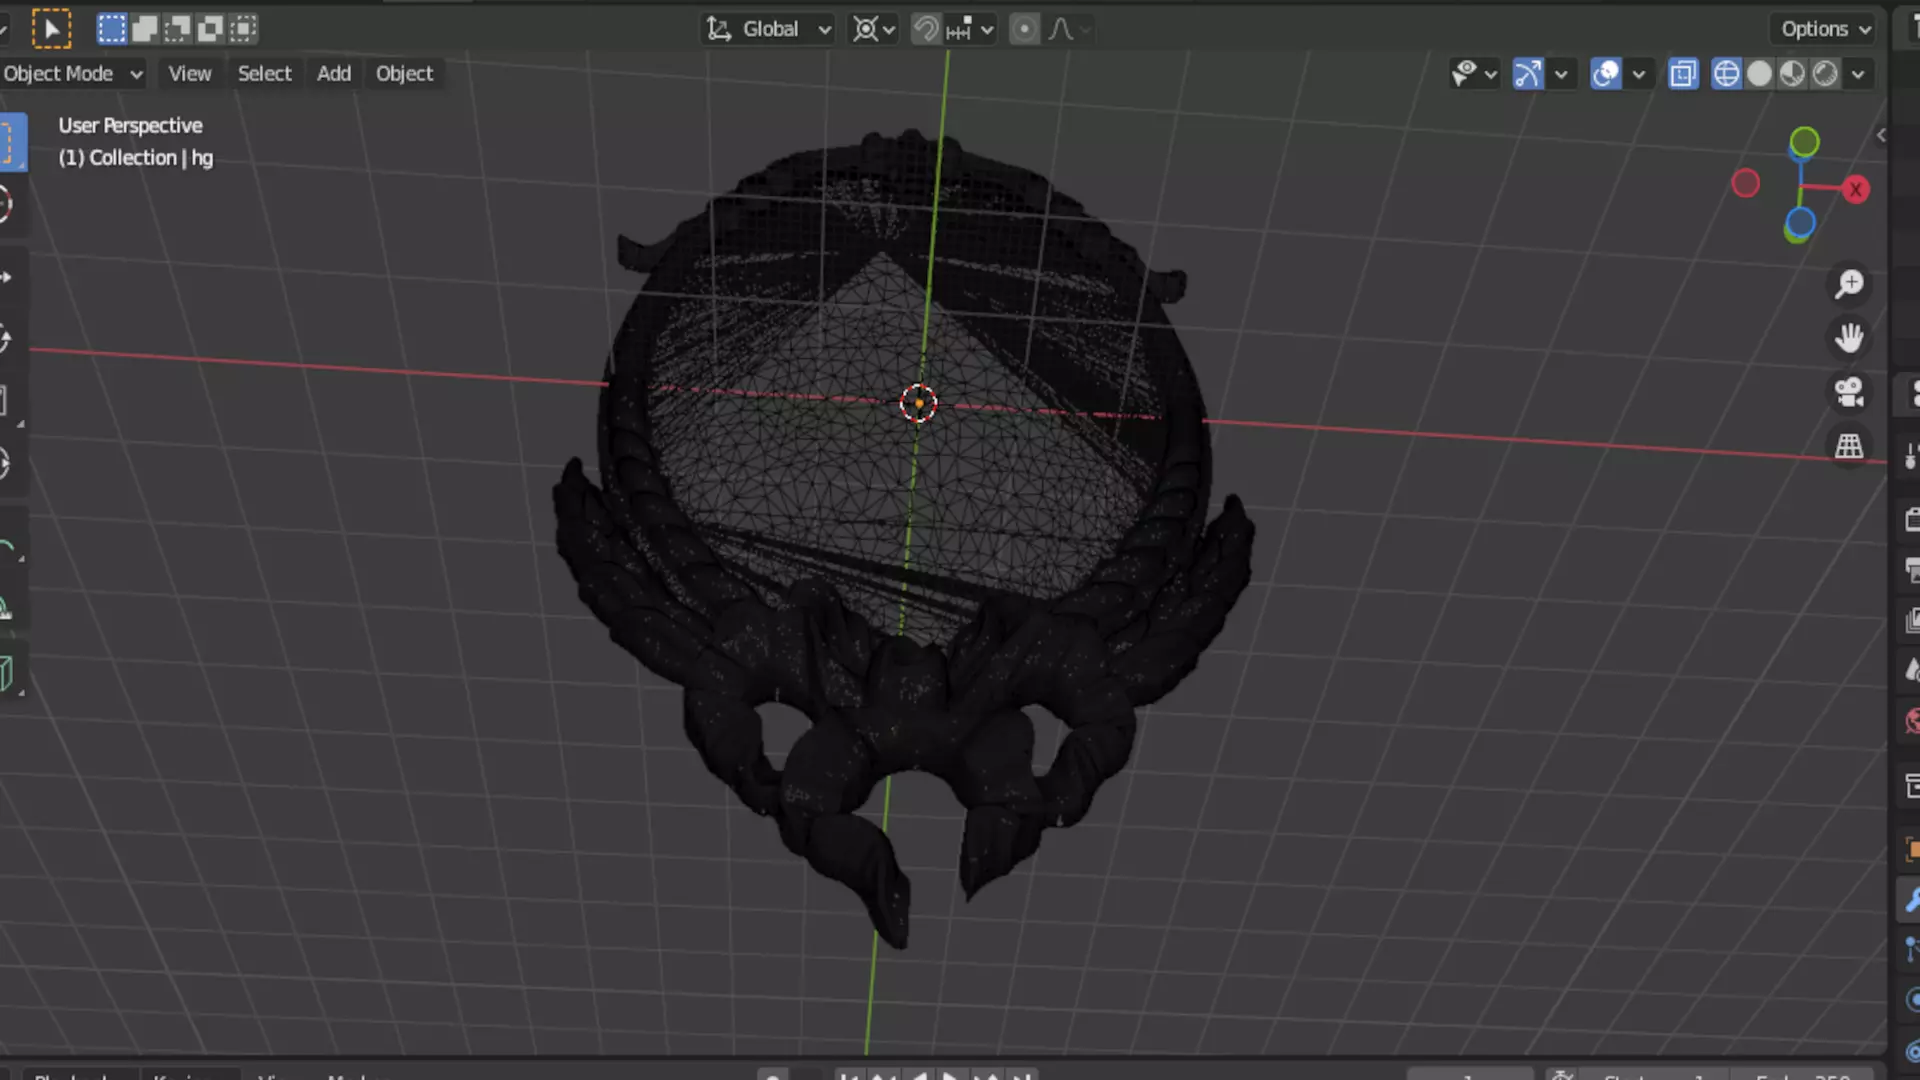Switch to material preview shading
The image size is (1920, 1080).
click(1792, 73)
